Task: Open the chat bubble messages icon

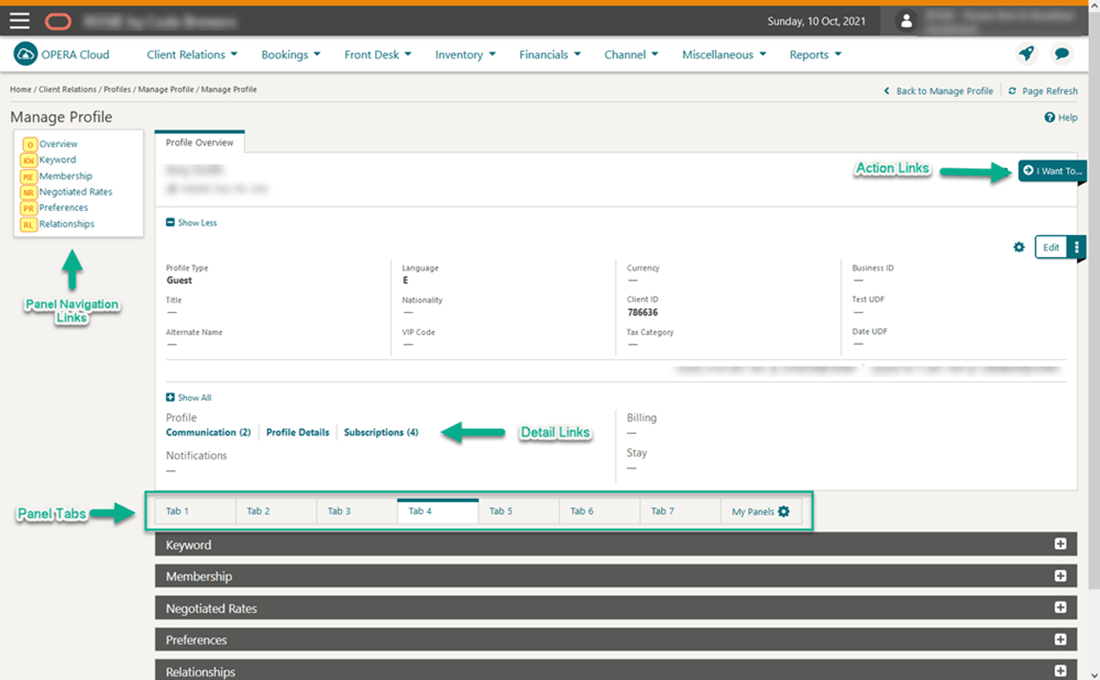Action: click(x=1062, y=54)
